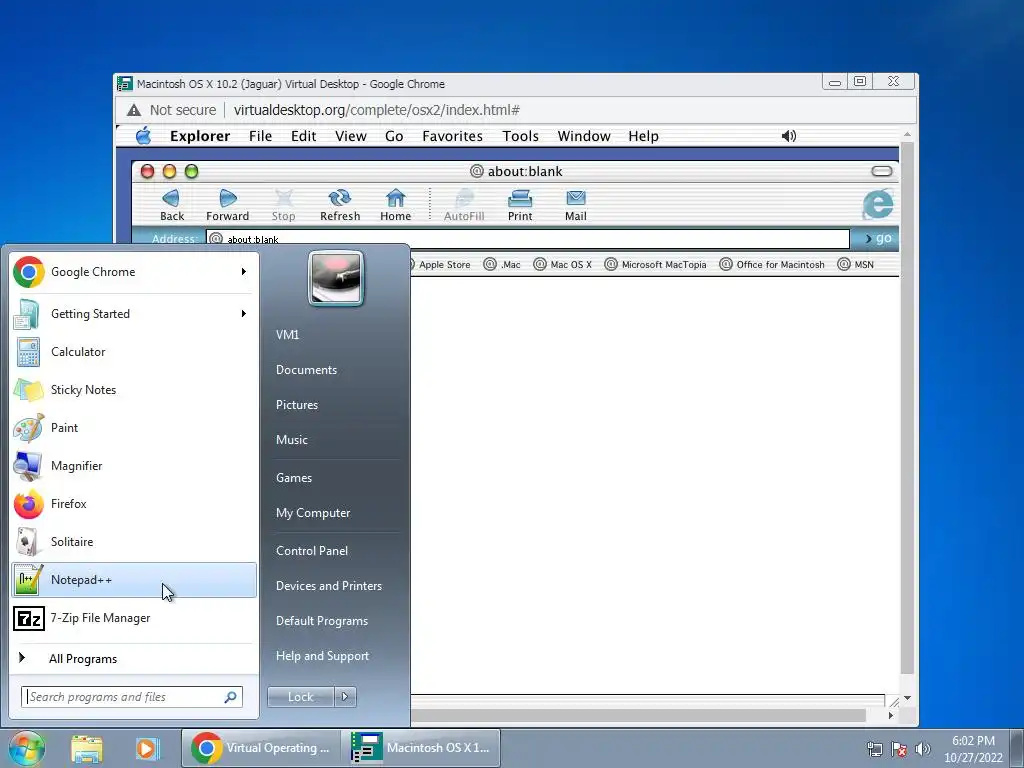Click the Internet Explorer 'e' logo
This screenshot has width=1024, height=768.
click(x=878, y=204)
